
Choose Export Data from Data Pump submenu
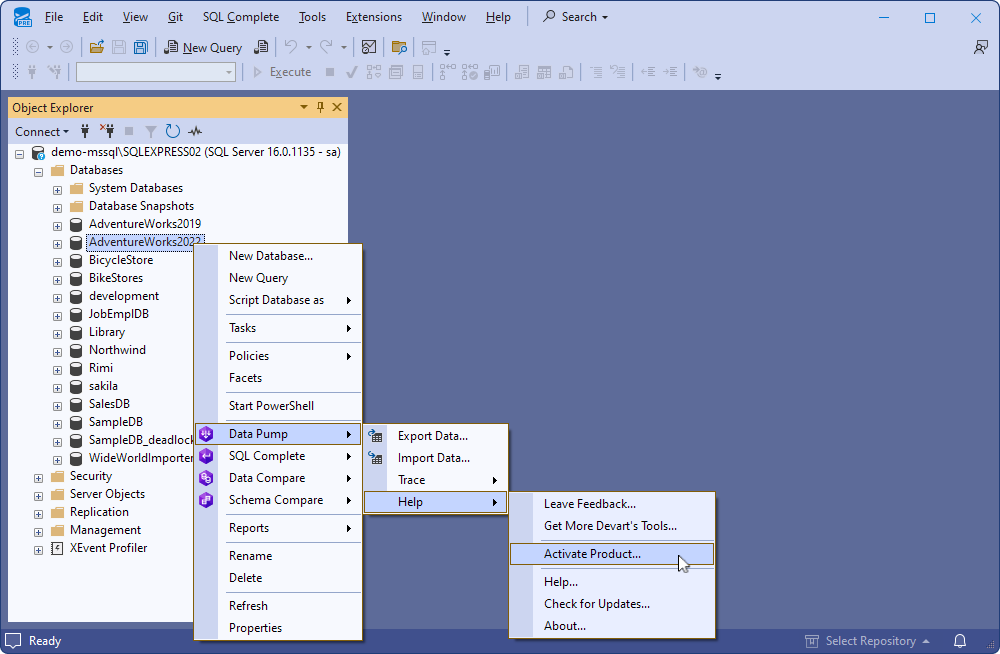436,436
